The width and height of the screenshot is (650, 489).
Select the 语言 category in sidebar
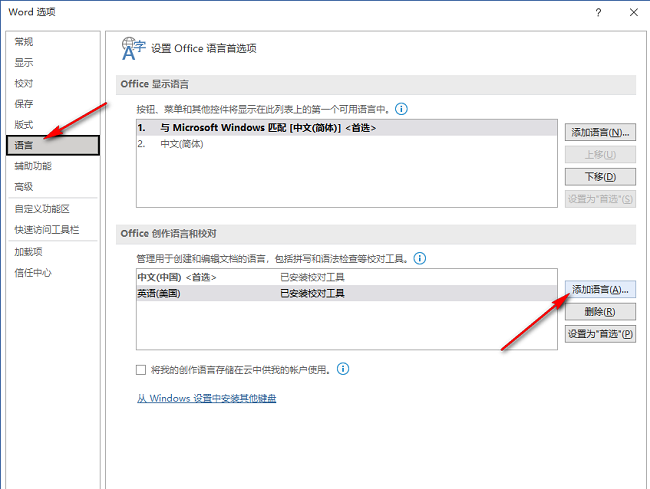point(53,145)
